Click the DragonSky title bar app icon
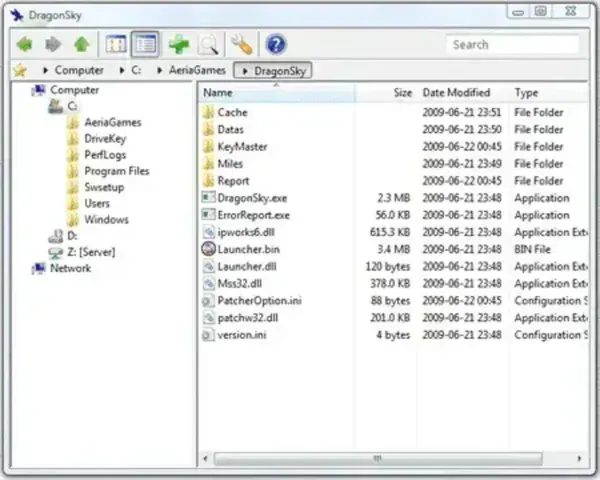Image resolution: width=600 pixels, height=480 pixels. (17, 15)
